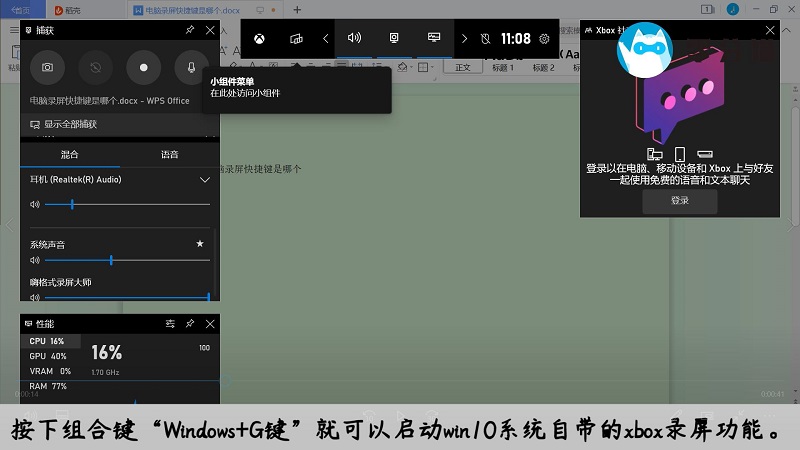Select the 电脑录屏快捷键是哪个.docx document tab
Image resolution: width=800 pixels, height=450 pixels.
[192, 10]
